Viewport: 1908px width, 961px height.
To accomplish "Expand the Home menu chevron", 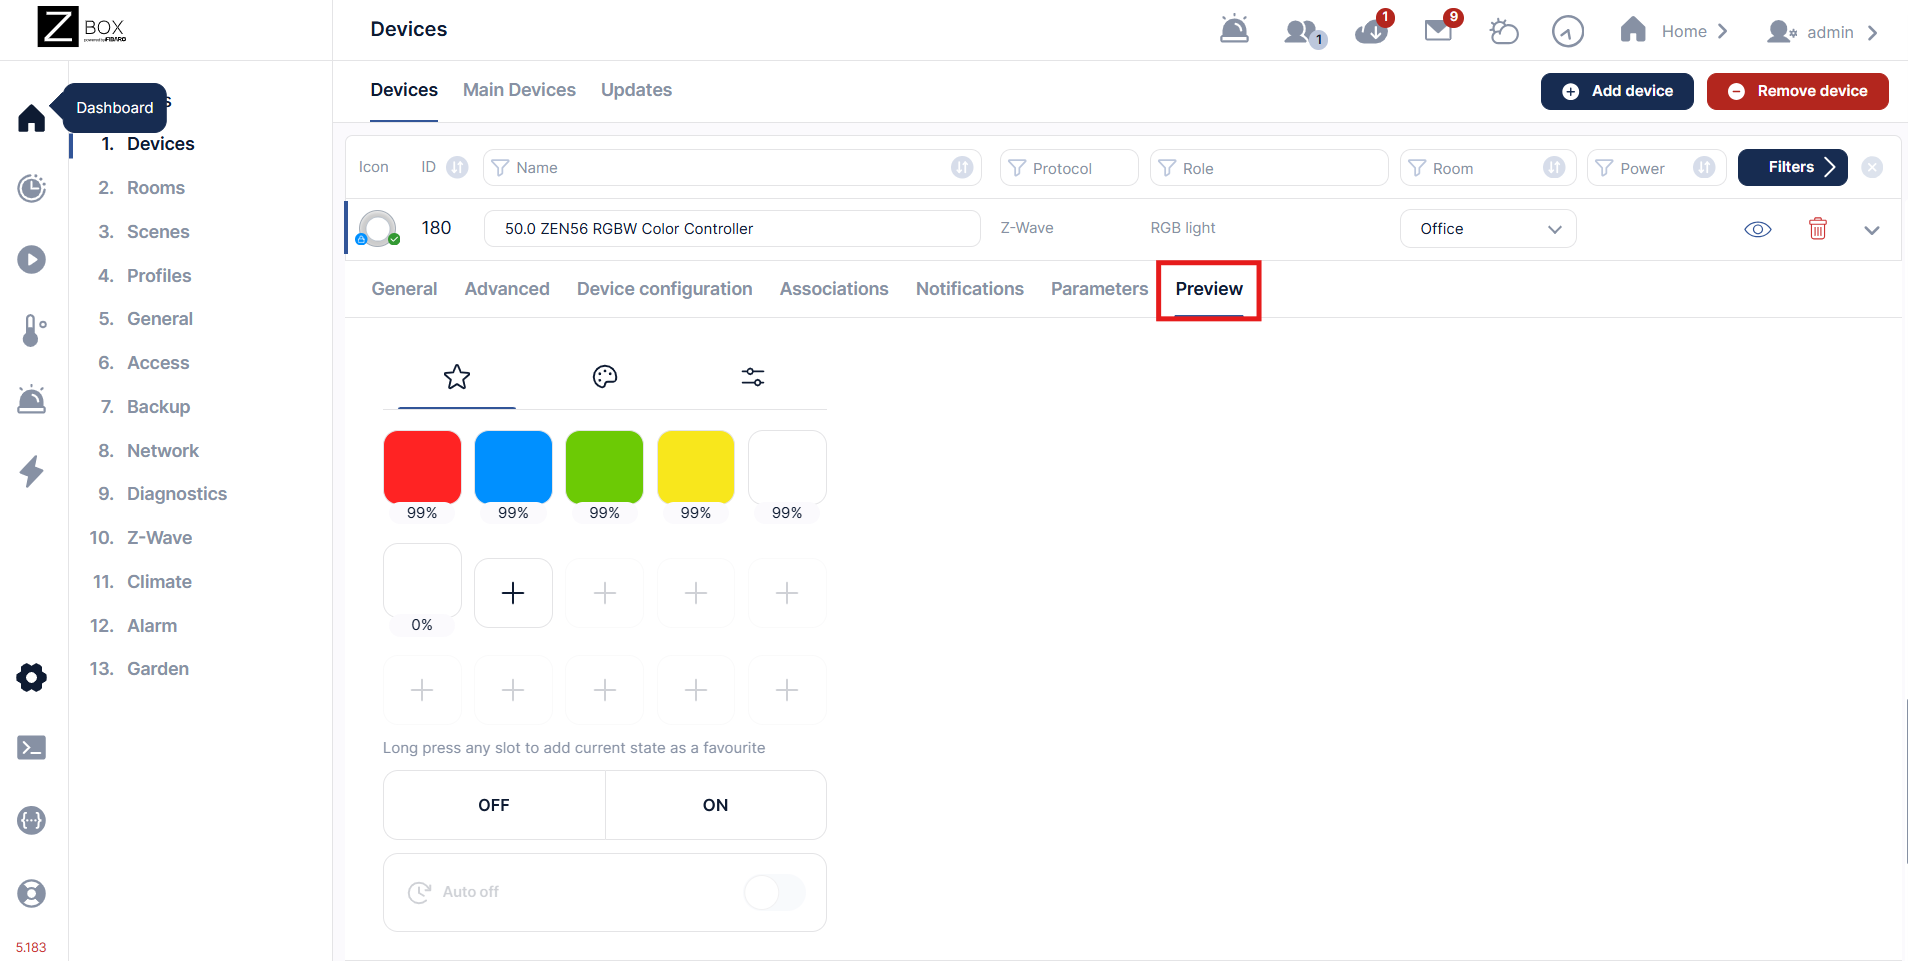I will coord(1722,31).
